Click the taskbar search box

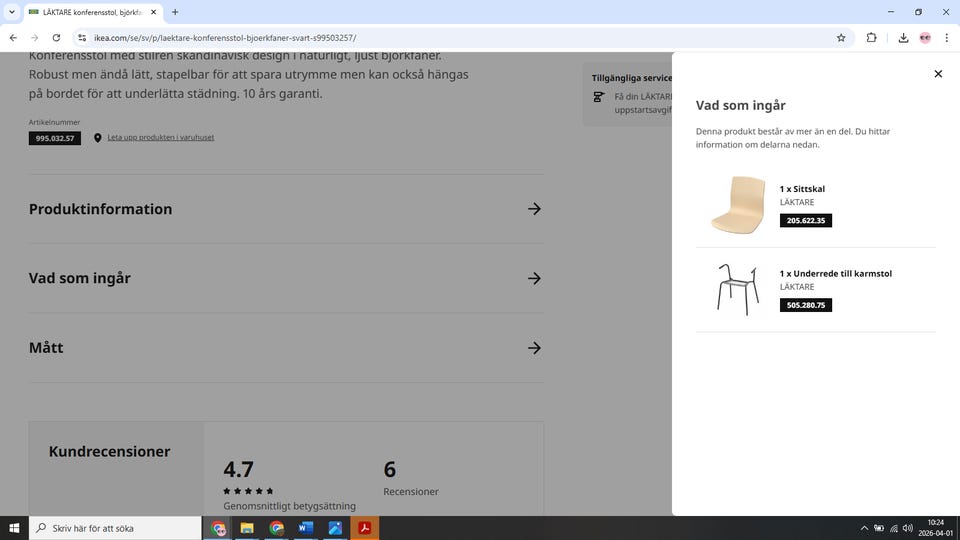coord(115,528)
